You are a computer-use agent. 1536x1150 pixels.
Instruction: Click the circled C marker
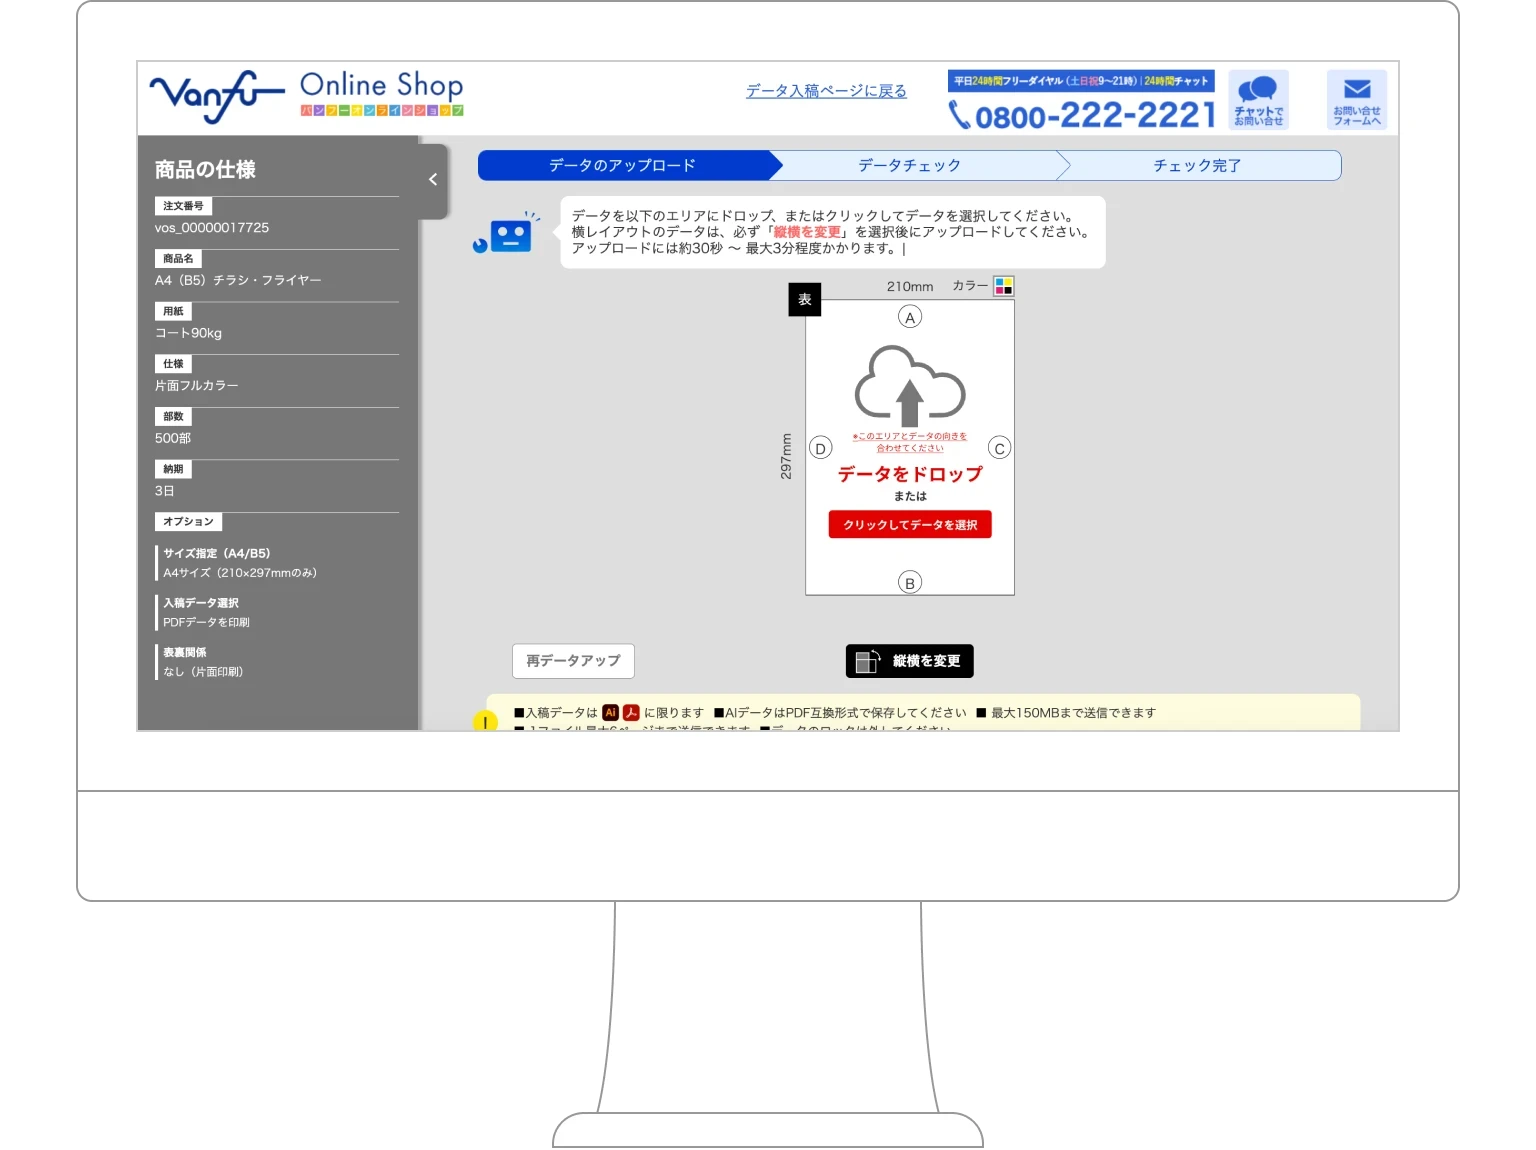coord(999,448)
